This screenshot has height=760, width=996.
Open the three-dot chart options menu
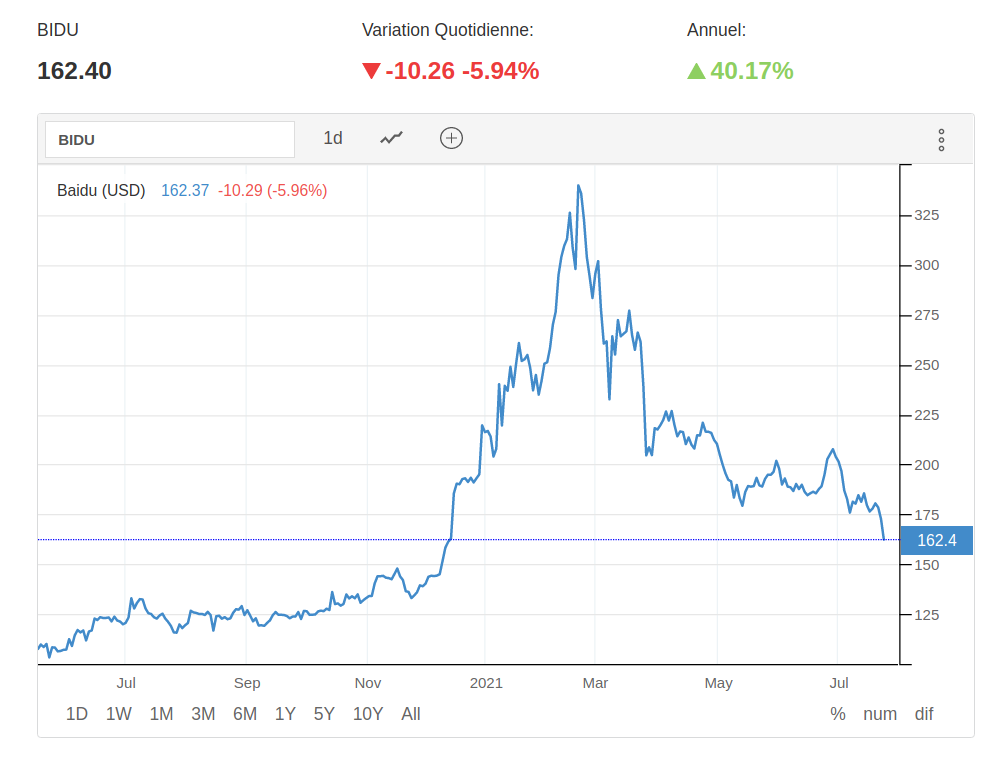(941, 140)
